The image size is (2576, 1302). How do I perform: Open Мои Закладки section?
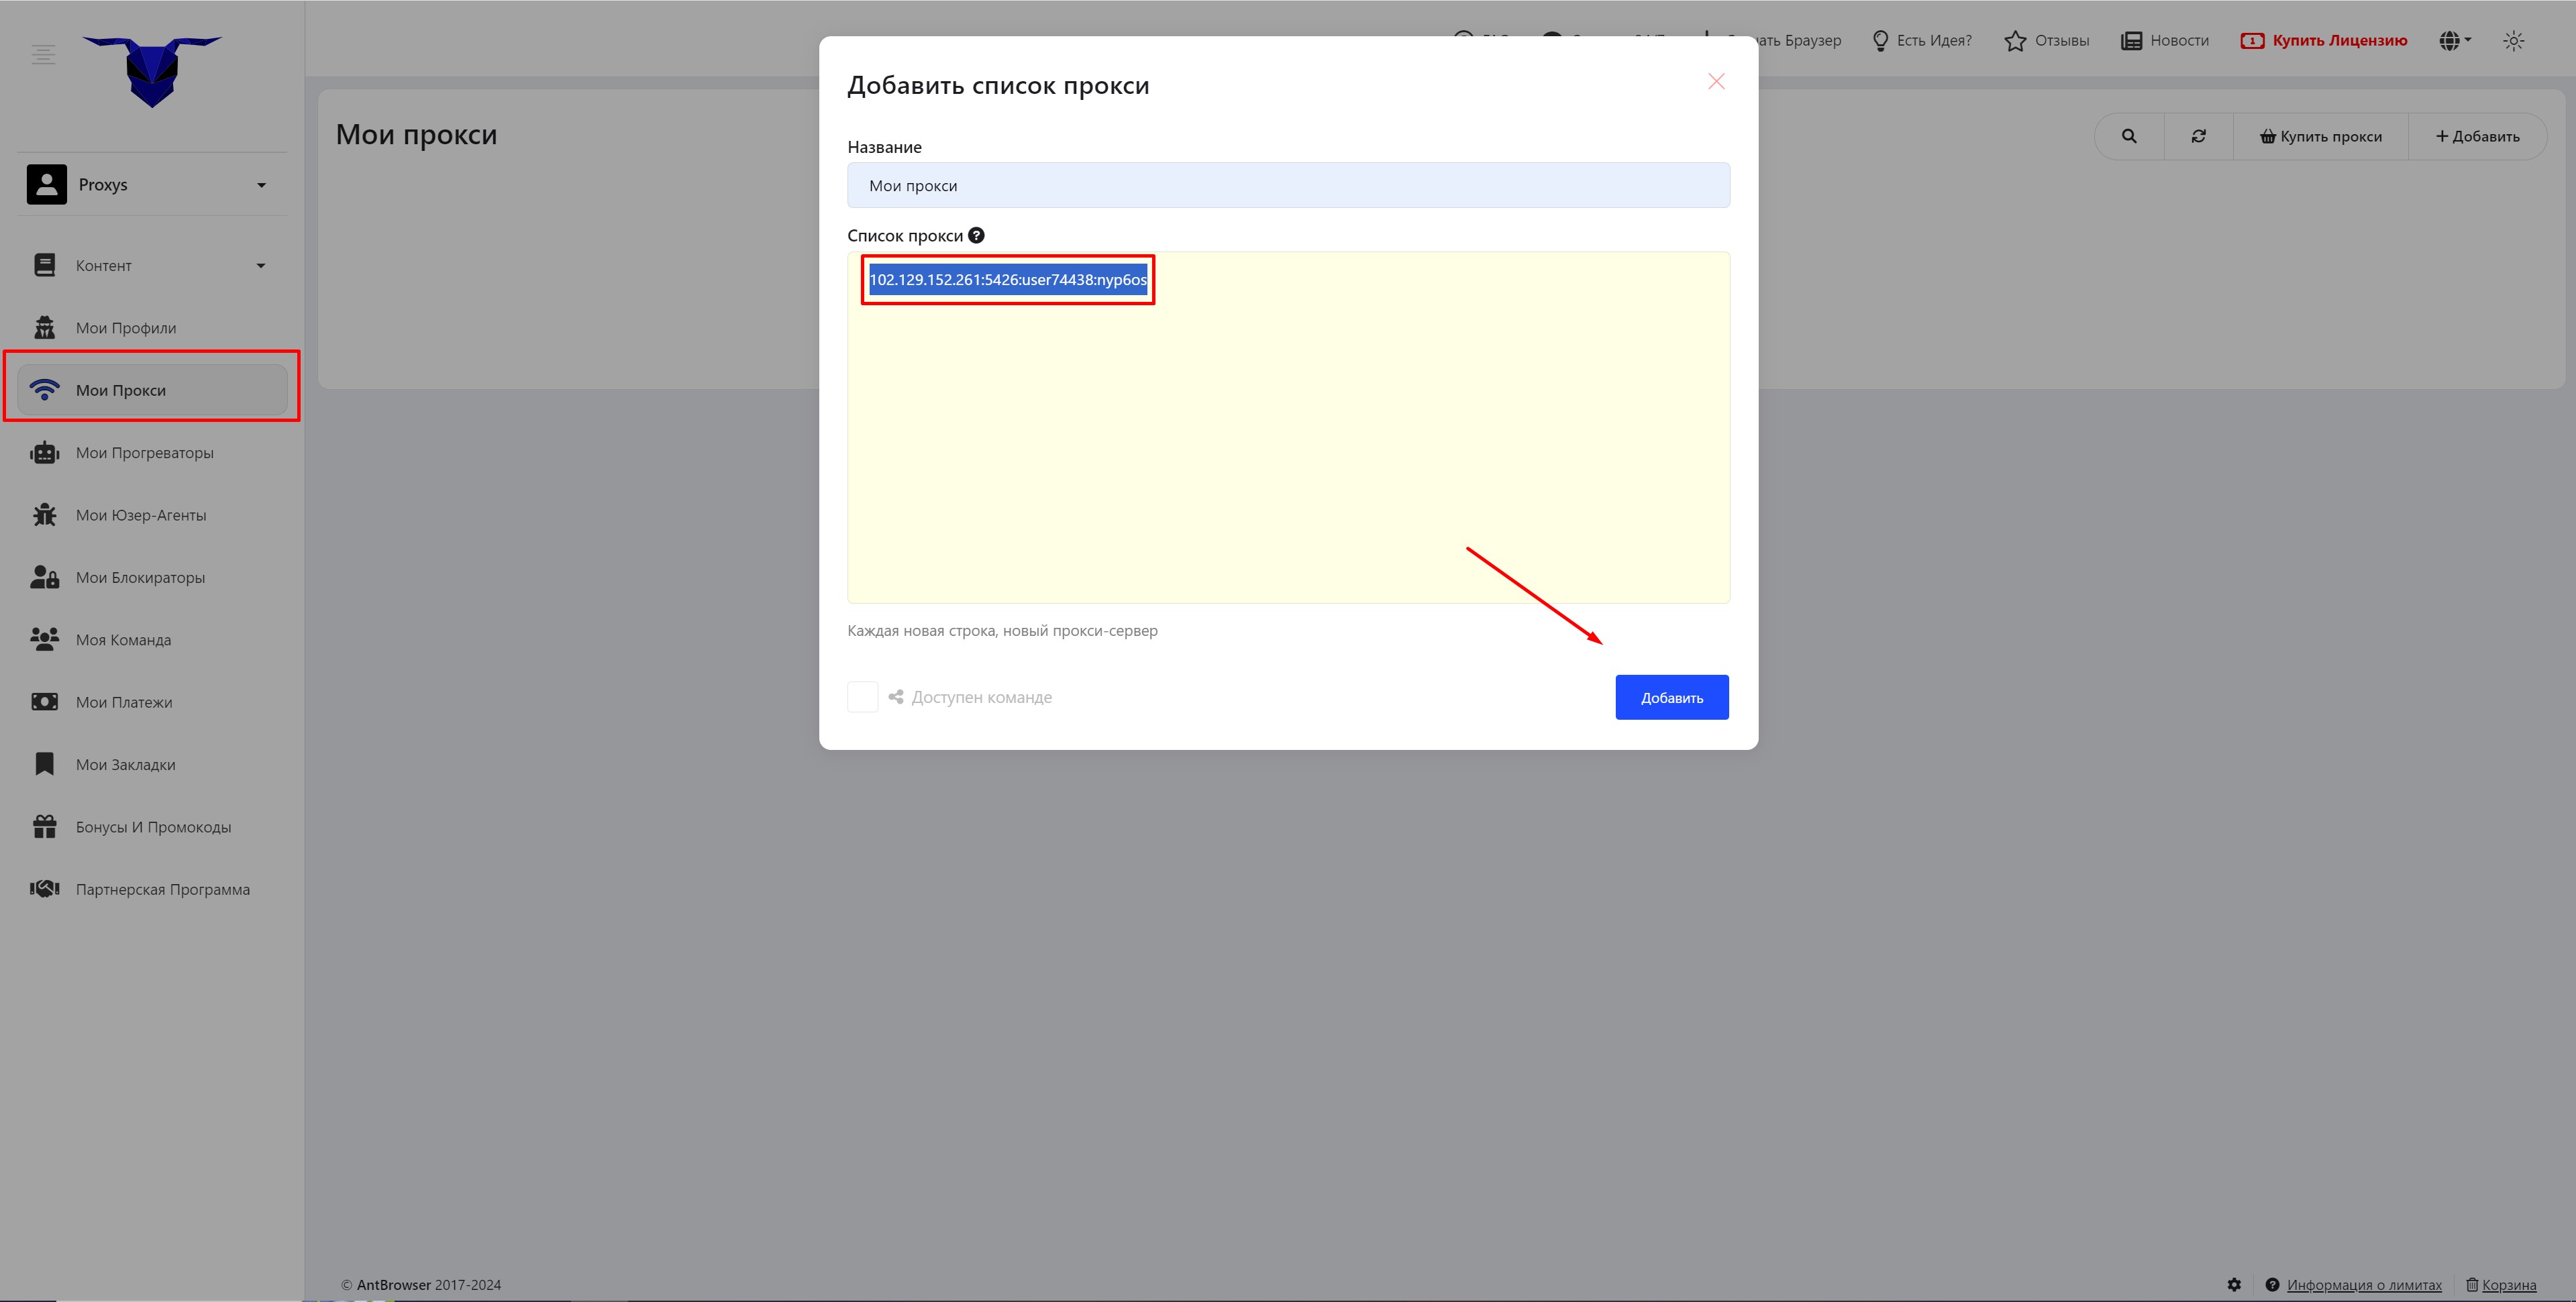(x=152, y=764)
